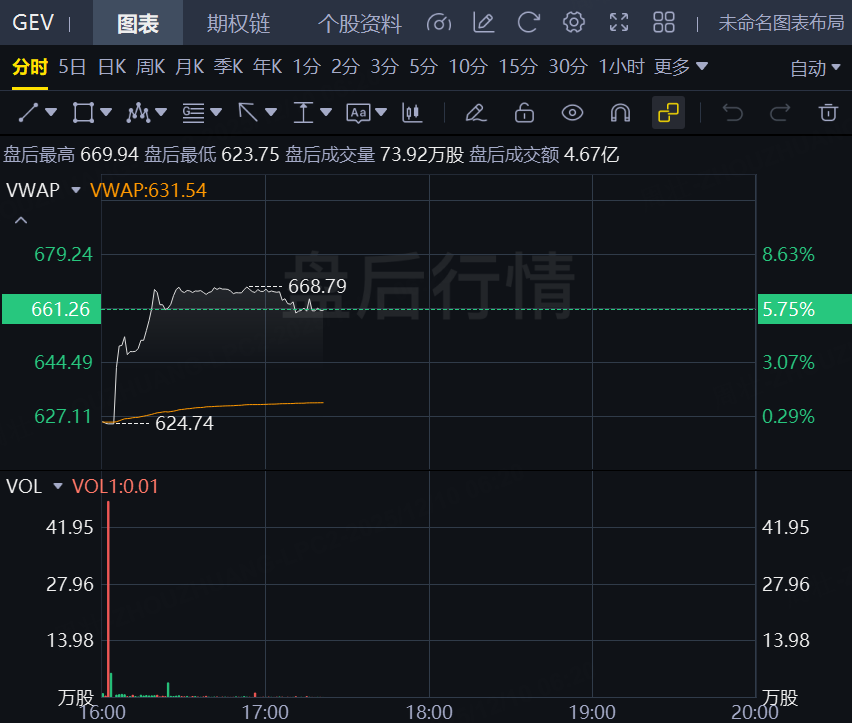Expand the VWAP indicator dropdown
The height and width of the screenshot is (723, 852).
pyautogui.click(x=76, y=190)
